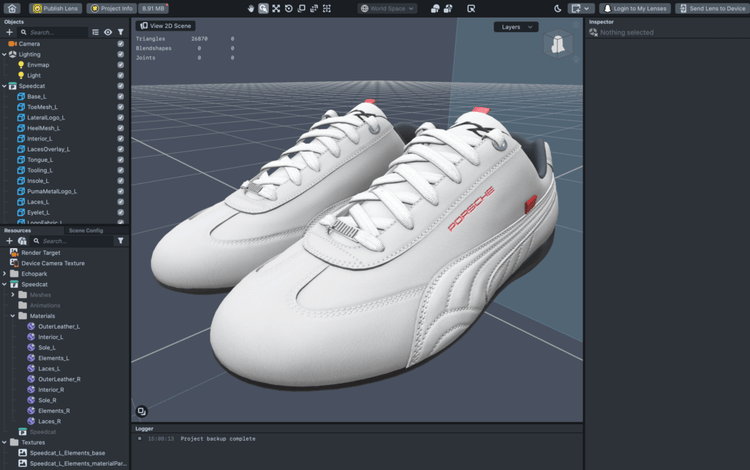Click the Home icon in top toolbar
Viewport: 750px width, 470px height.
[x=12, y=8]
